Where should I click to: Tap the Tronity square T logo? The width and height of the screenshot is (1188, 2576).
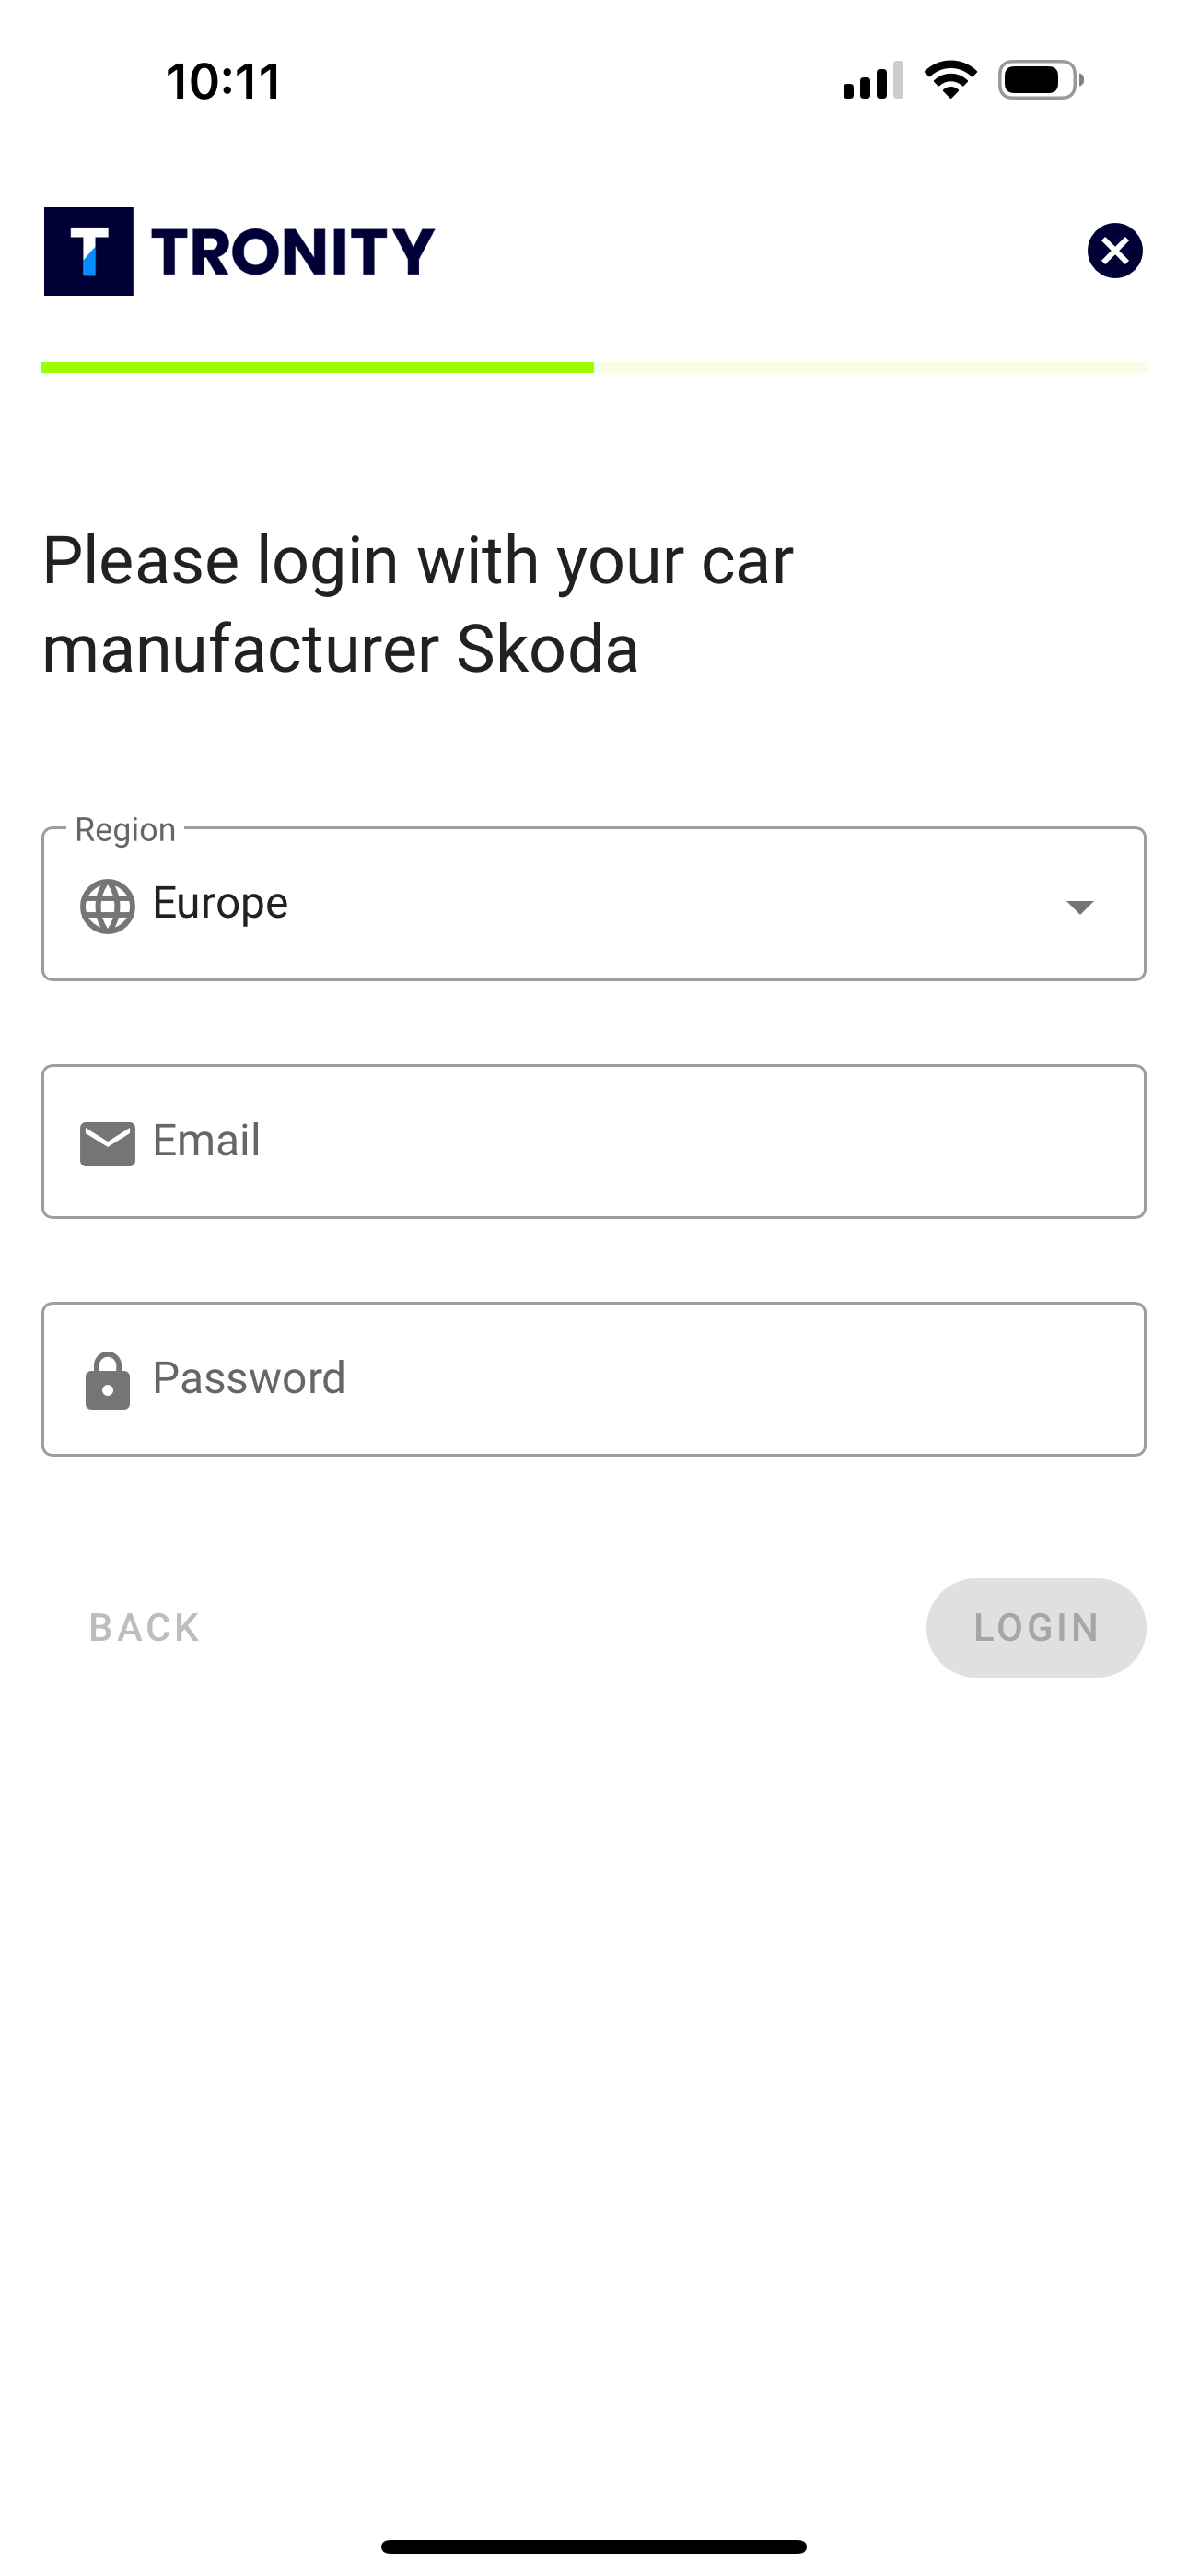(x=88, y=251)
